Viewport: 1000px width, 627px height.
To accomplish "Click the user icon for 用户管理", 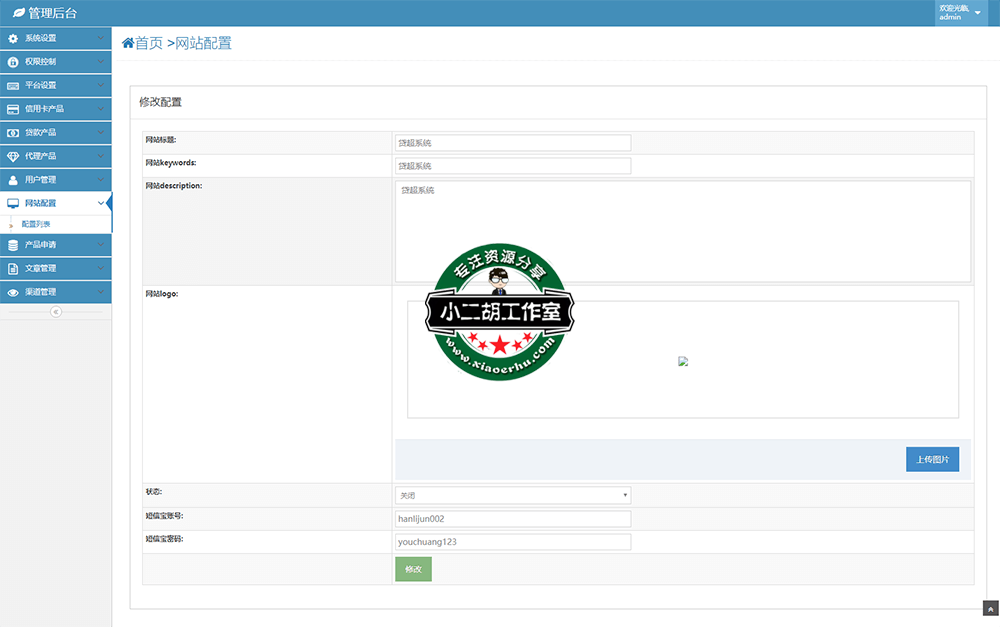I will point(13,180).
